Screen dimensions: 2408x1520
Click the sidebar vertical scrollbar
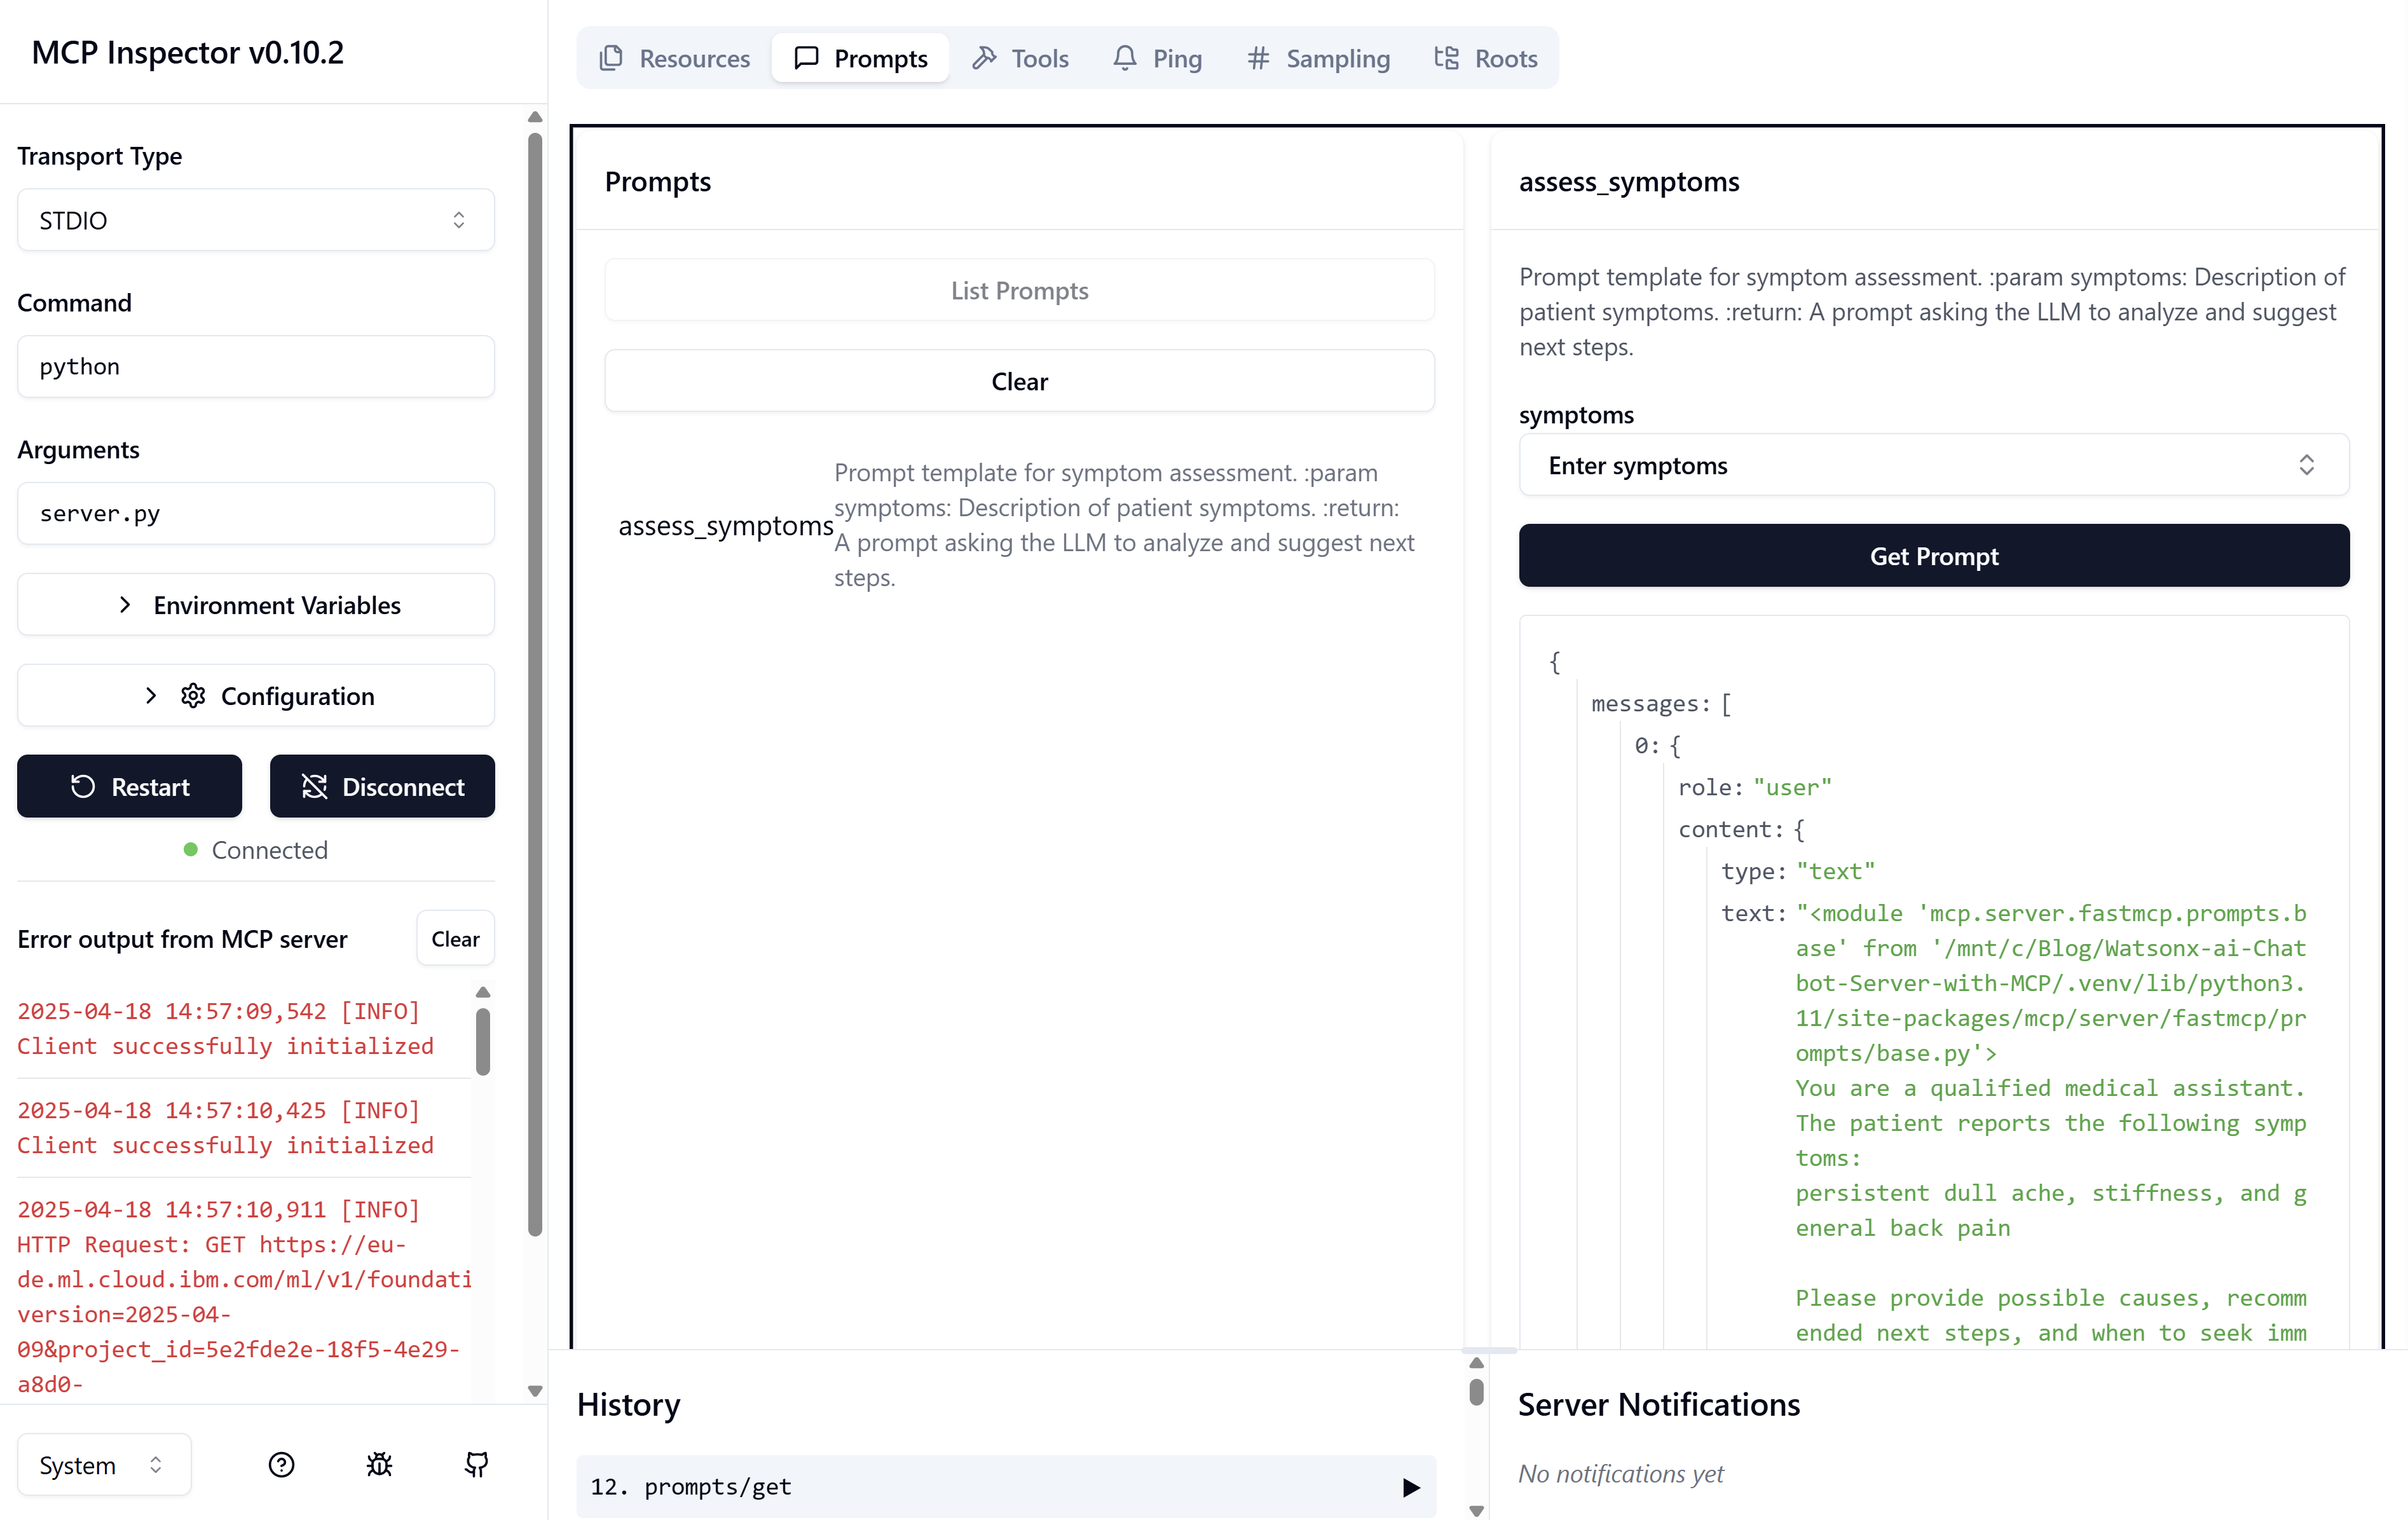[535, 680]
